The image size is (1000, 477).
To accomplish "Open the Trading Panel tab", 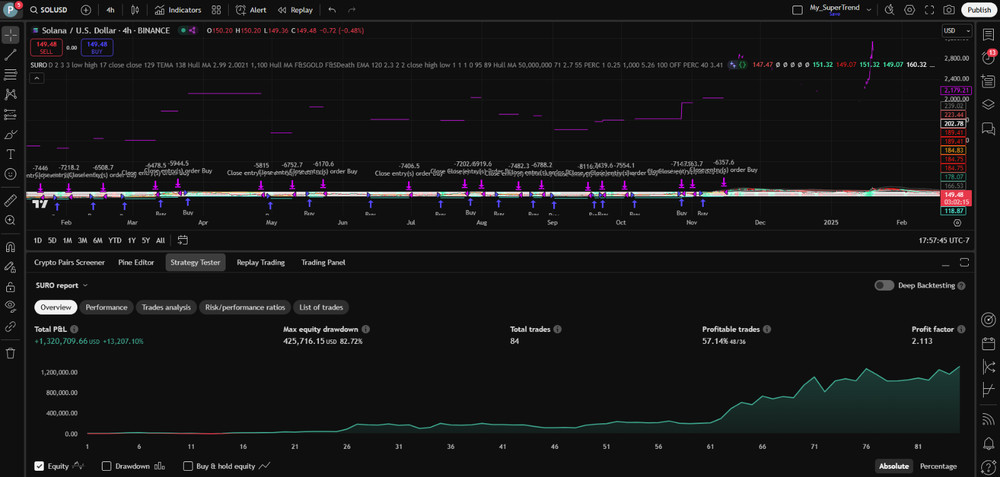I will 323,262.
